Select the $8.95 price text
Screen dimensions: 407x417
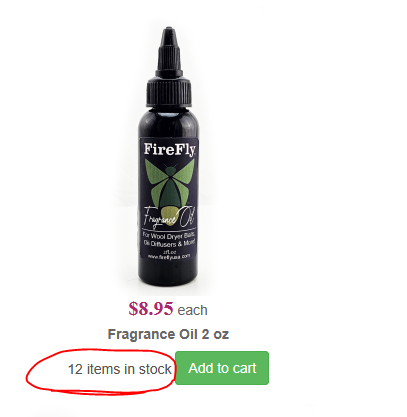pos(151,309)
